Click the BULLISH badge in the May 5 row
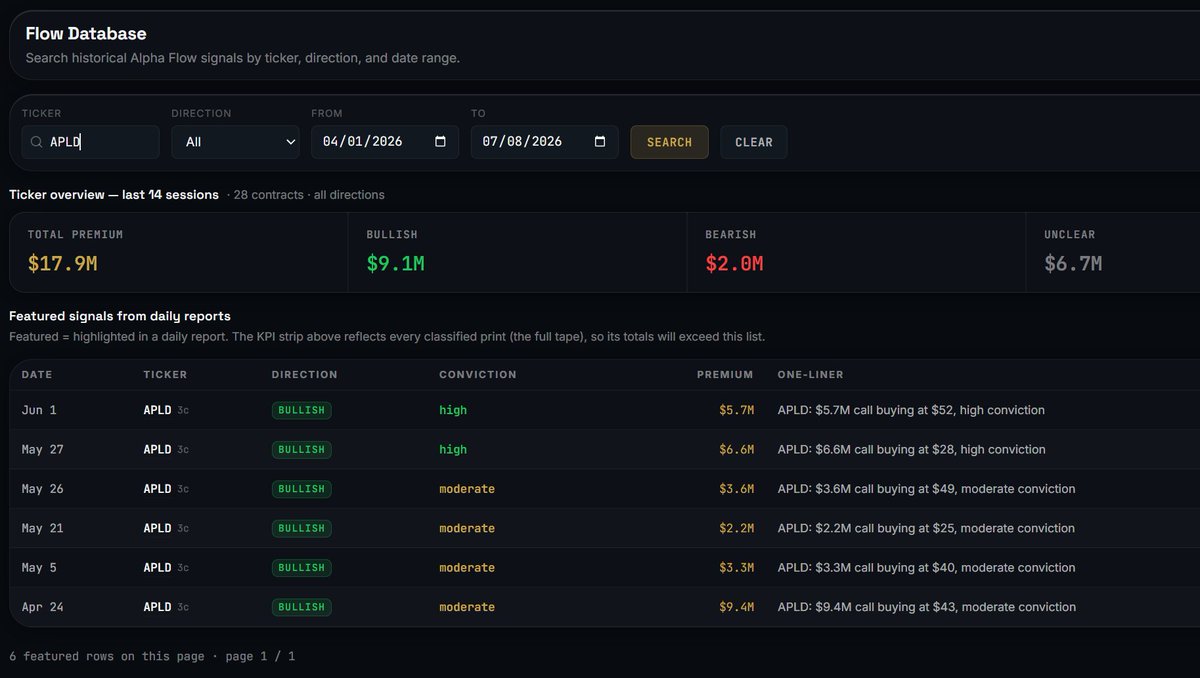 [302, 568]
